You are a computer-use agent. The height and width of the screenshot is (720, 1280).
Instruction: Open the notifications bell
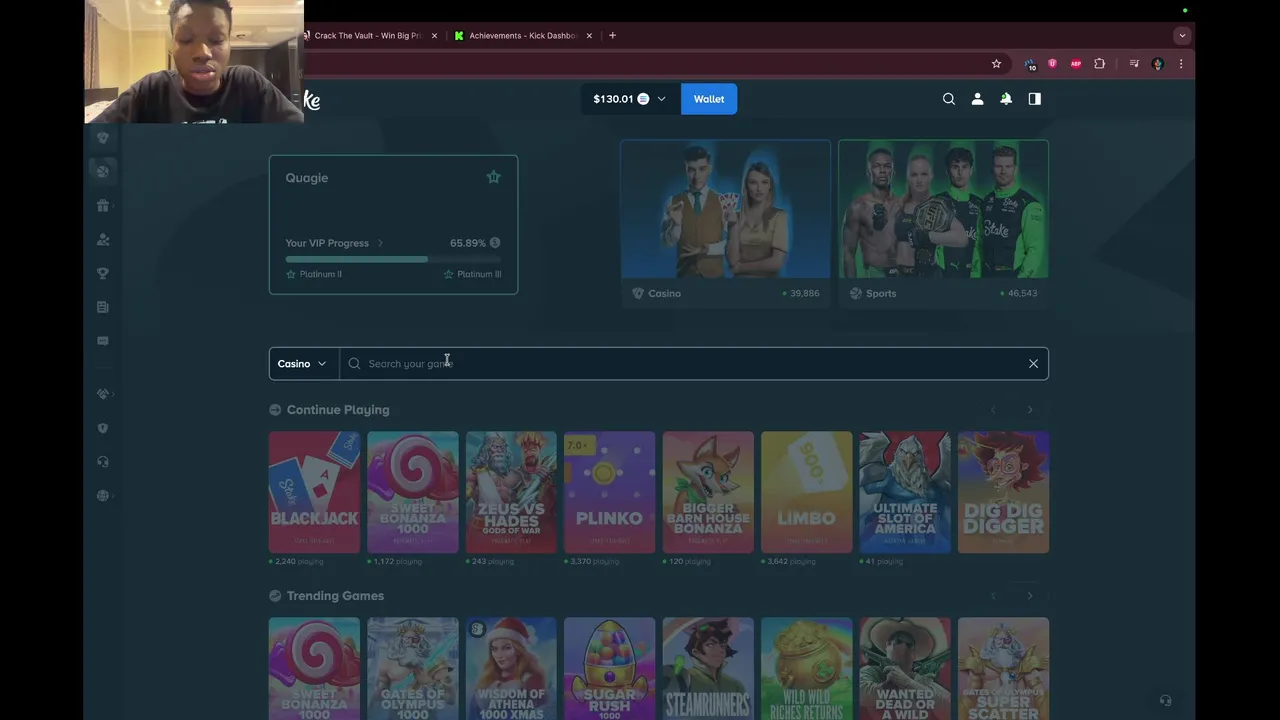[x=1006, y=99]
